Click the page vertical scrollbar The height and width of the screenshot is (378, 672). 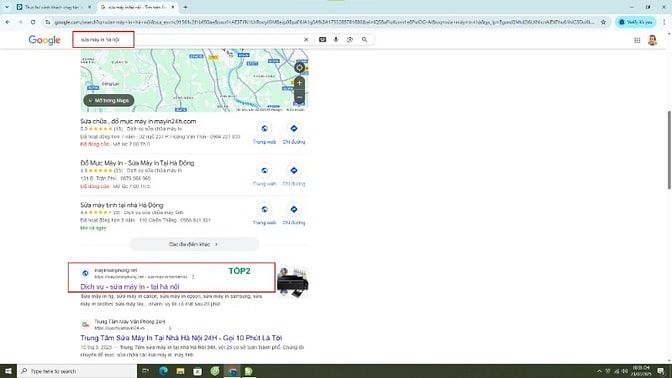(669, 150)
